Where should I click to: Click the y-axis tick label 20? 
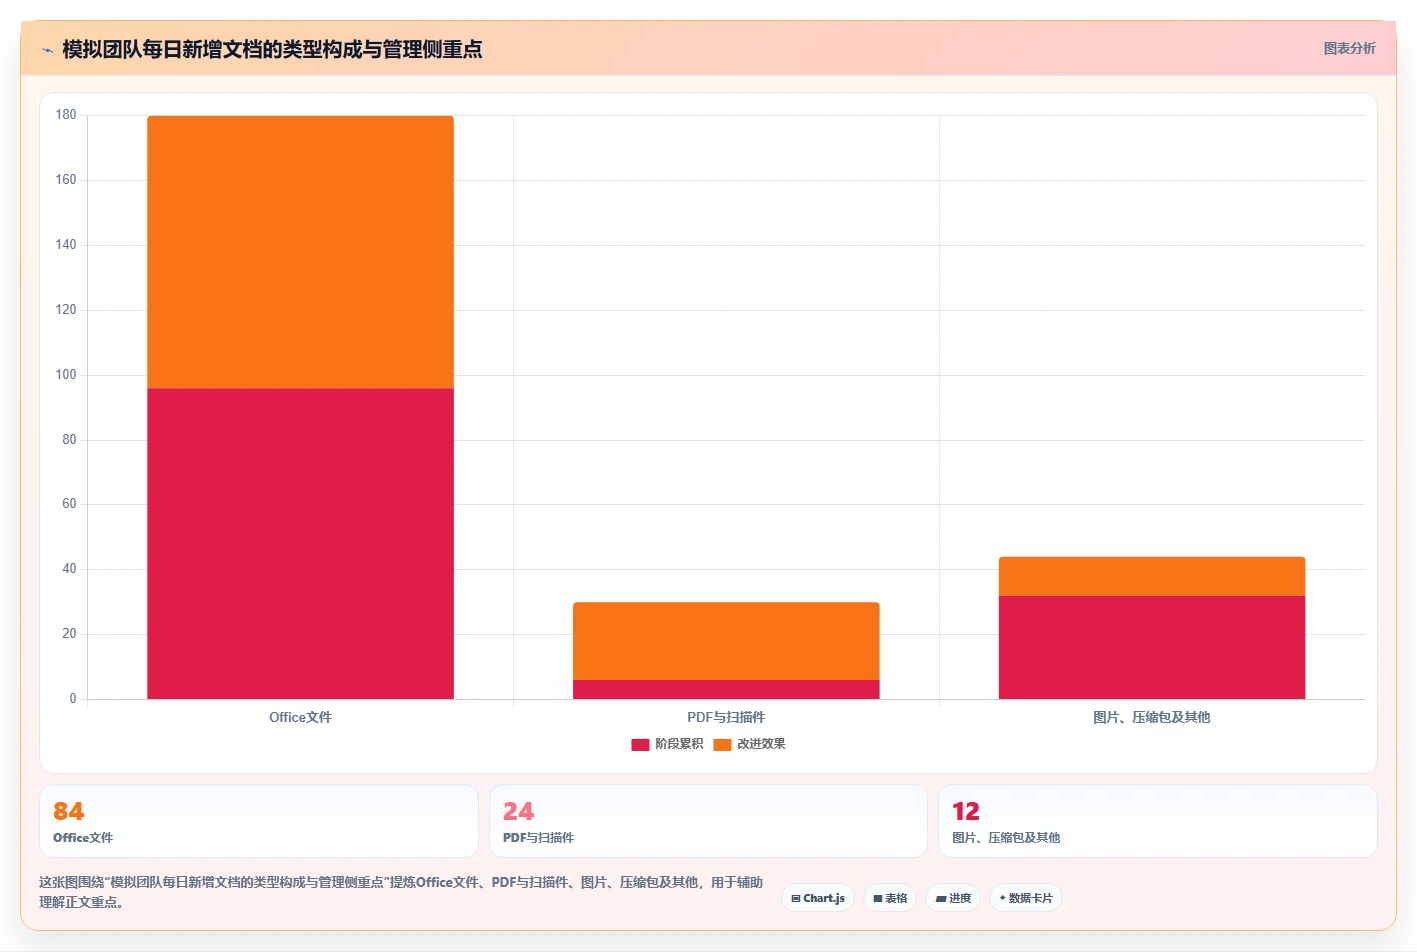coord(69,634)
